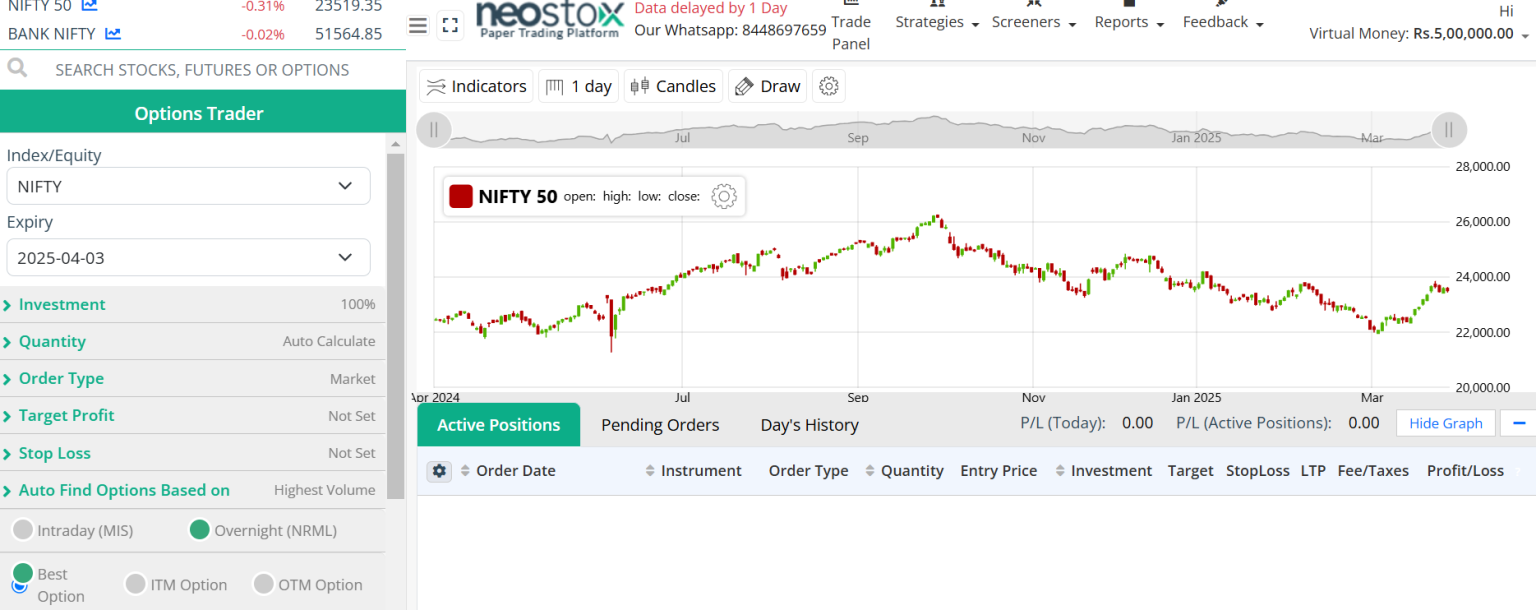Image resolution: width=1536 pixels, height=610 pixels.
Task: Click the NIFTY 50 legend settings gear
Action: (x=723, y=196)
